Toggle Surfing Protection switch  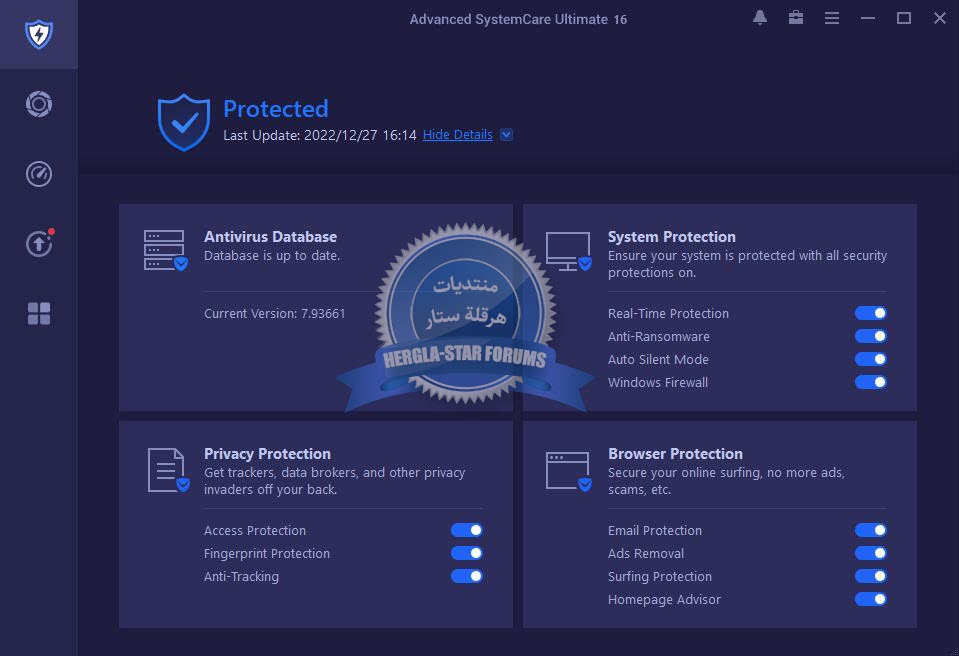pos(871,576)
